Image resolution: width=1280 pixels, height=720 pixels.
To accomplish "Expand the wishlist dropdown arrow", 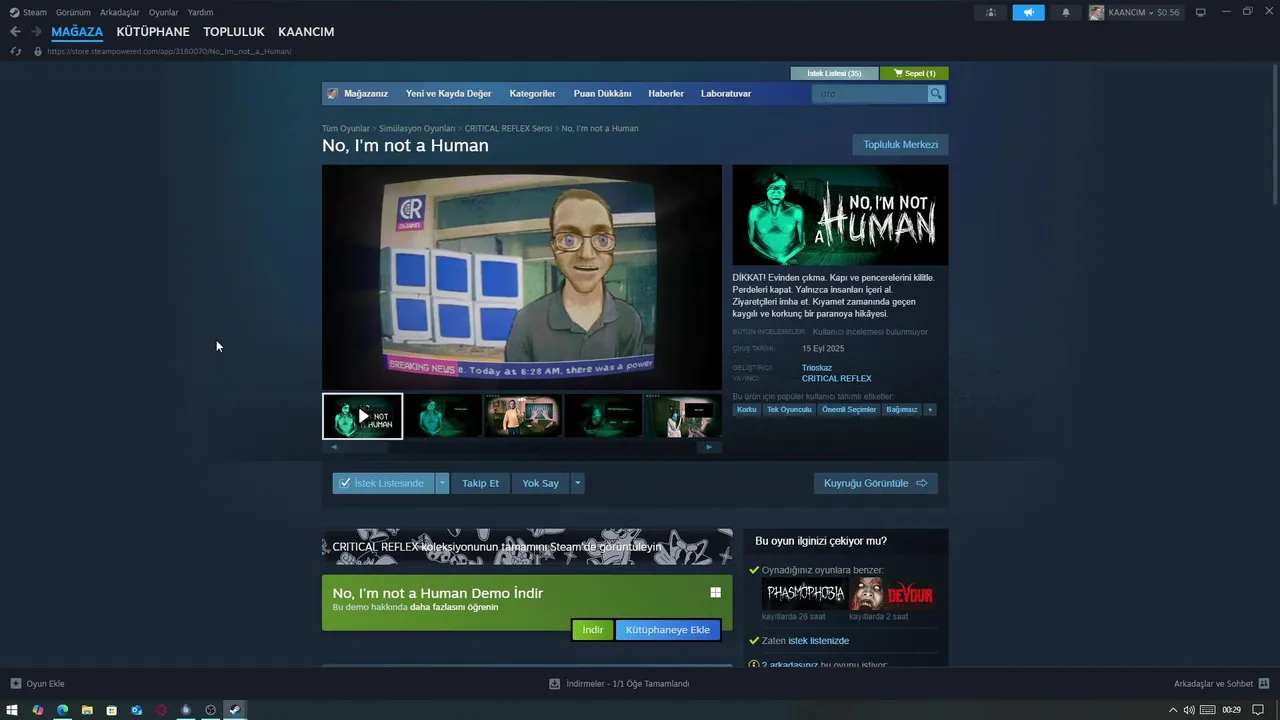I will click(x=442, y=483).
